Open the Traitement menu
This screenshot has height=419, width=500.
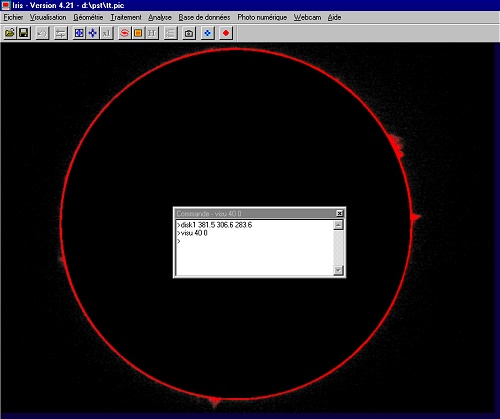point(126,17)
